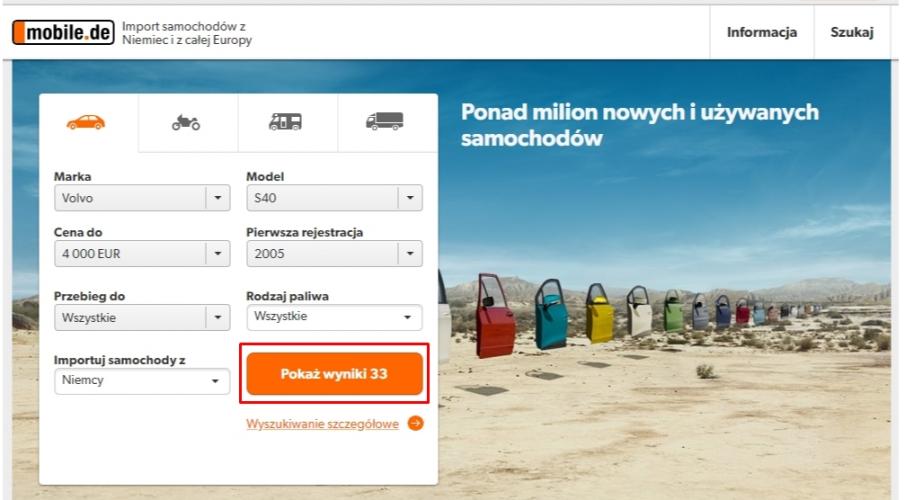The image size is (905, 500).
Task: Expand the Cena do dropdown 4 000 EUR
Action: 130,254
